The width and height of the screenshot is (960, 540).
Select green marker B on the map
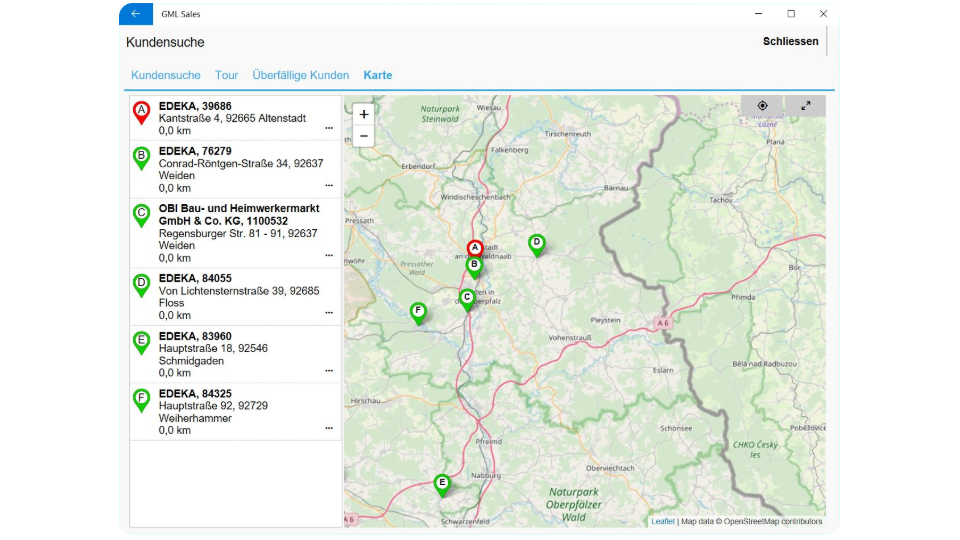point(474,268)
